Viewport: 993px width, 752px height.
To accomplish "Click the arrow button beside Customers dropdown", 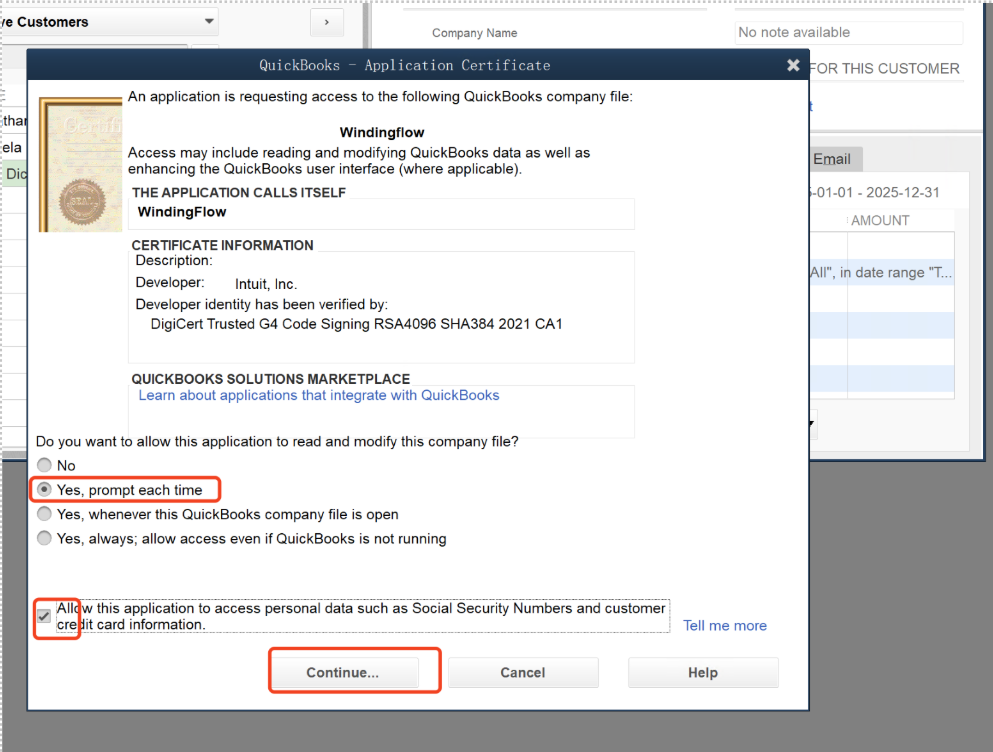I will click(x=327, y=22).
